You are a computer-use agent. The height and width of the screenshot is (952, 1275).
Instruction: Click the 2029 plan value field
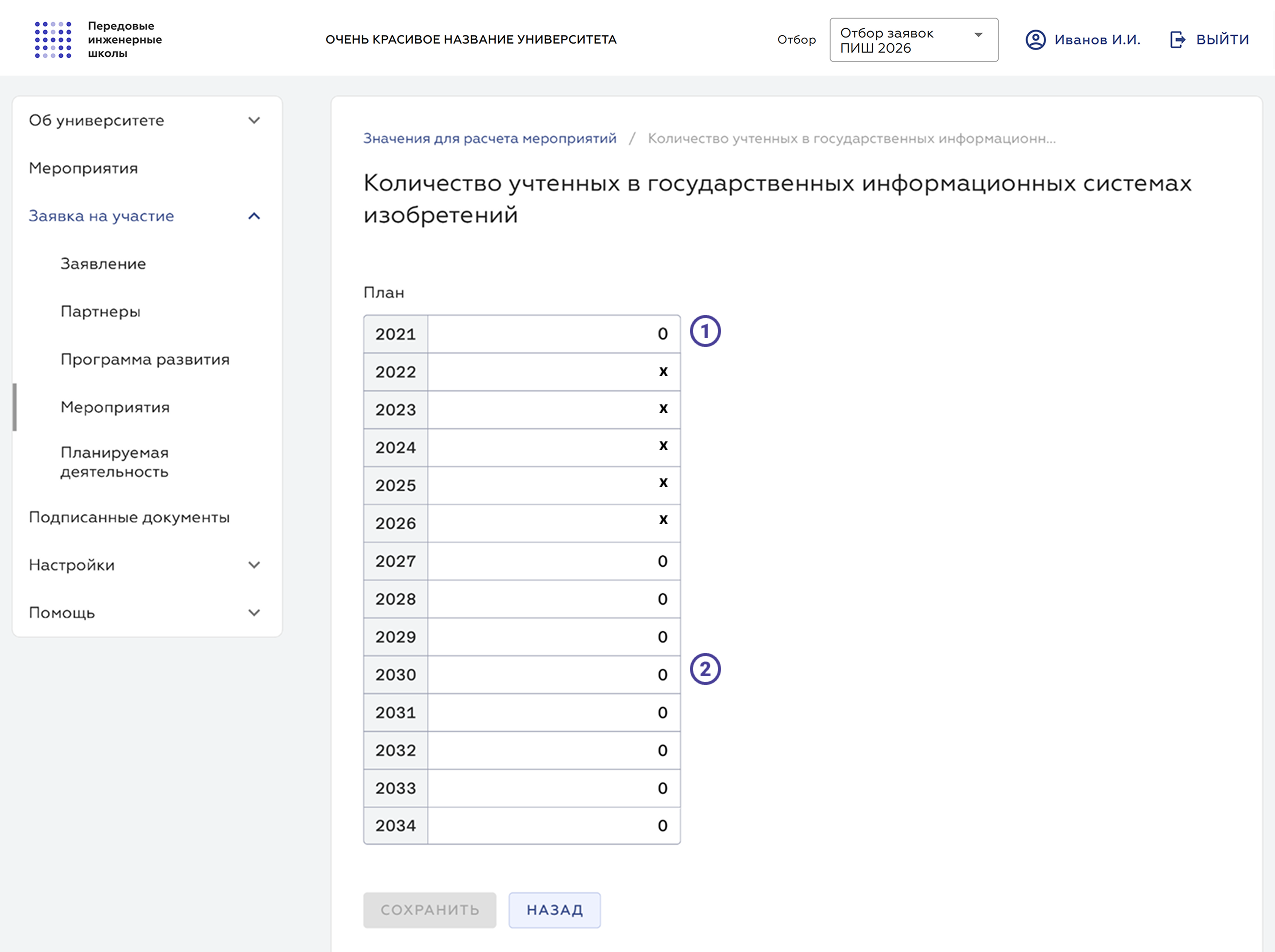pyautogui.click(x=554, y=637)
